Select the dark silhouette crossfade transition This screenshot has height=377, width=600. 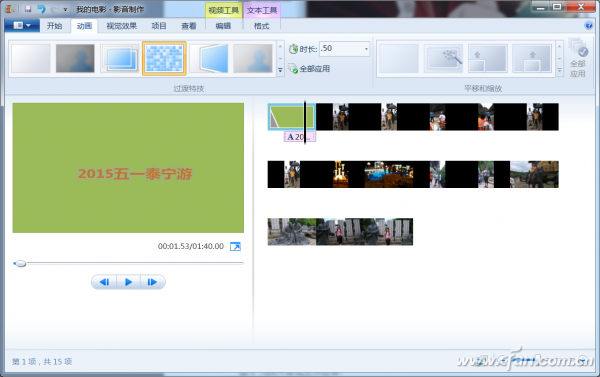pos(75,59)
